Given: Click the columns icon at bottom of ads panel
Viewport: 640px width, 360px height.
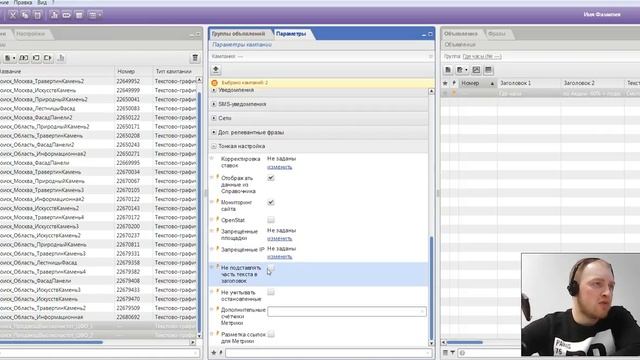Looking at the screenshot, I should point(445,353).
